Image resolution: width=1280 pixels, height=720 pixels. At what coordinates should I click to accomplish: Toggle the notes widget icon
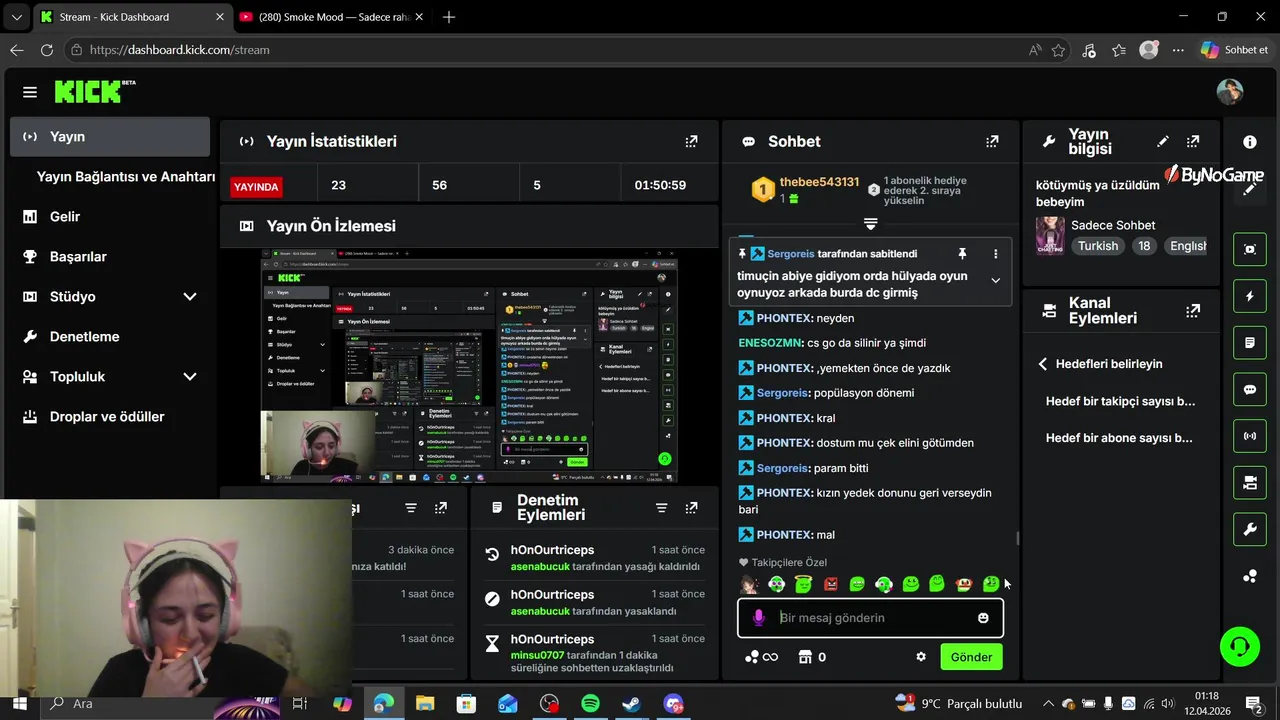(x=1250, y=343)
